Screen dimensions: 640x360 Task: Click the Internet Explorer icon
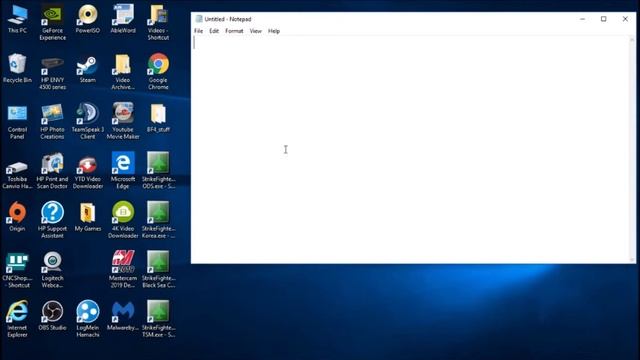point(17,320)
